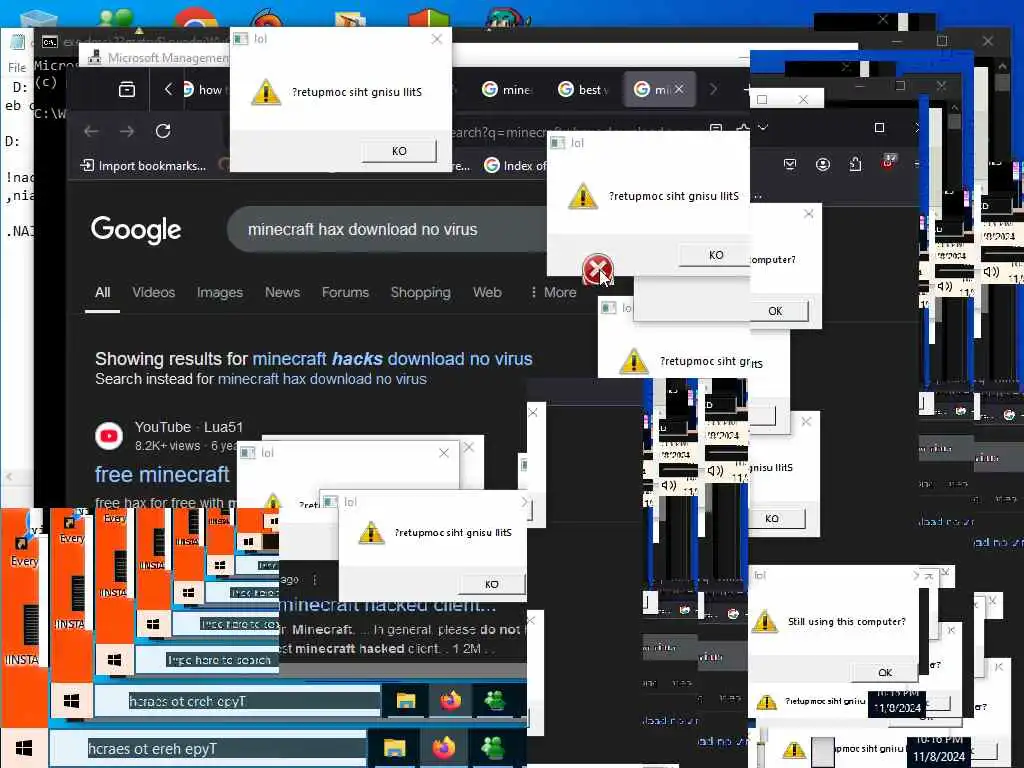Open the Forums search tab

345,292
